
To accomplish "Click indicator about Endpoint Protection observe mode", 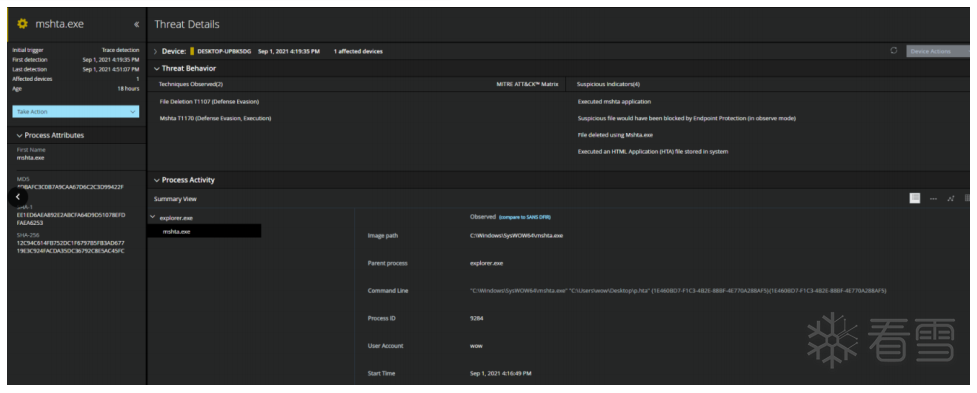I will click(x=687, y=118).
